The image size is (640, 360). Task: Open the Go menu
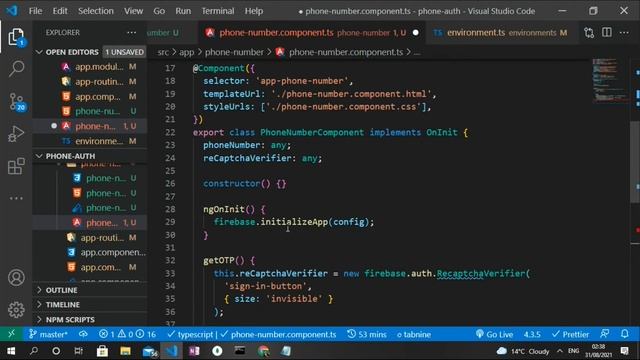[159, 11]
